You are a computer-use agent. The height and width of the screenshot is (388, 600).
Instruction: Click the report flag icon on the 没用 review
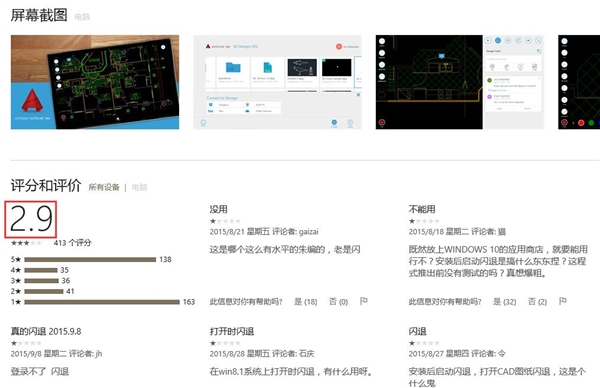click(x=364, y=301)
